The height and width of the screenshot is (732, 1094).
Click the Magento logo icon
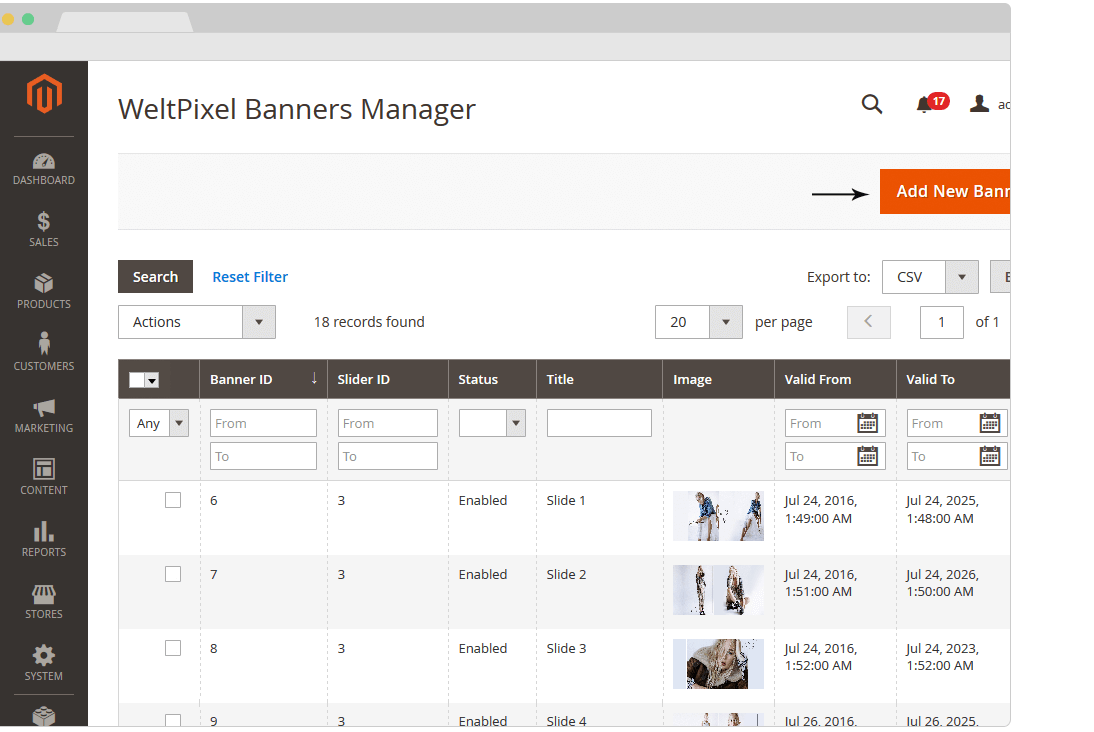tap(44, 95)
